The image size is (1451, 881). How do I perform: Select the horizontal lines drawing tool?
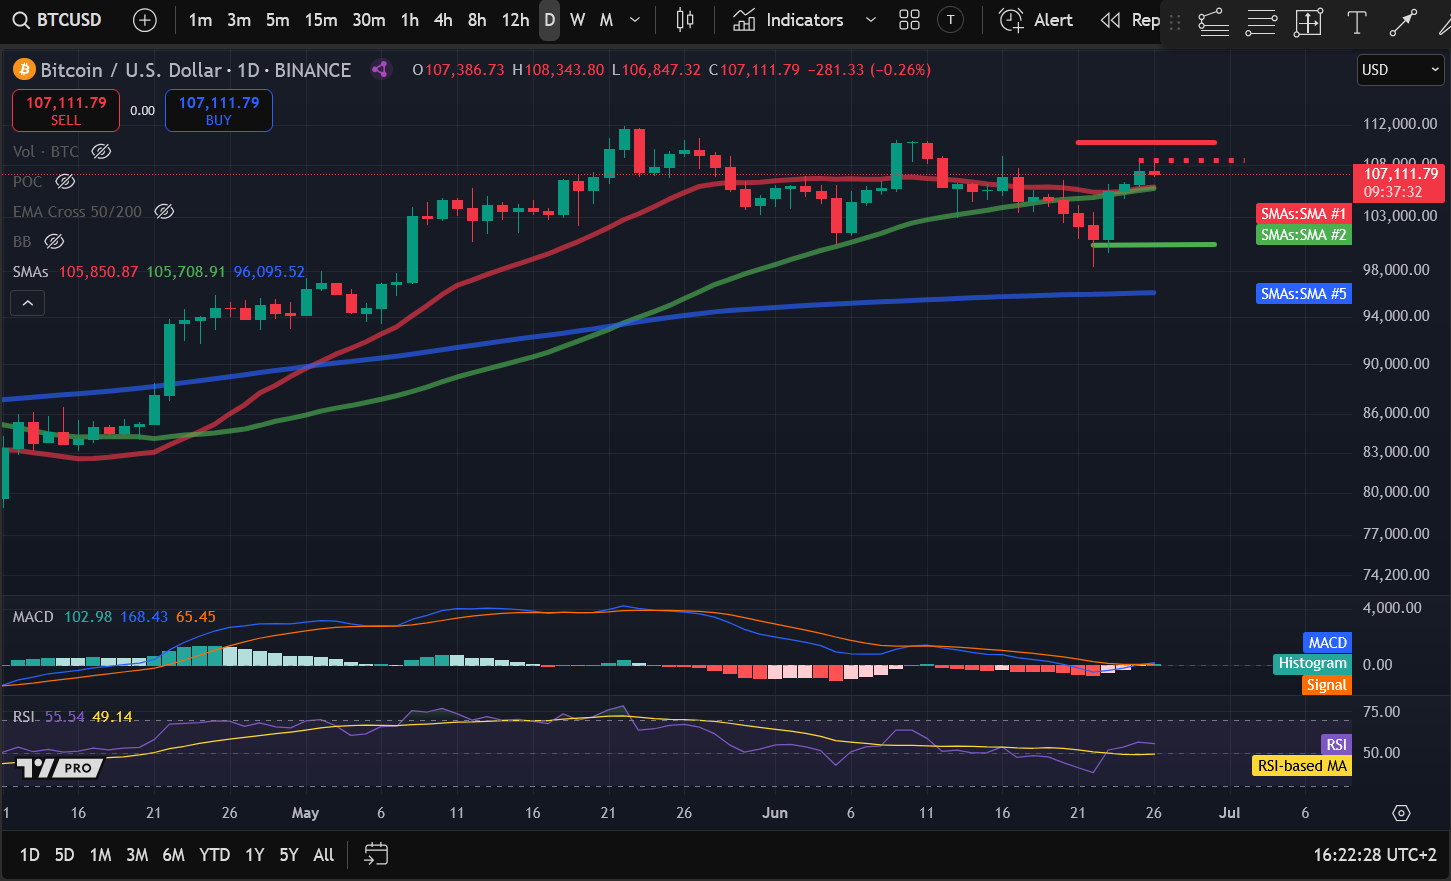(x=1261, y=22)
